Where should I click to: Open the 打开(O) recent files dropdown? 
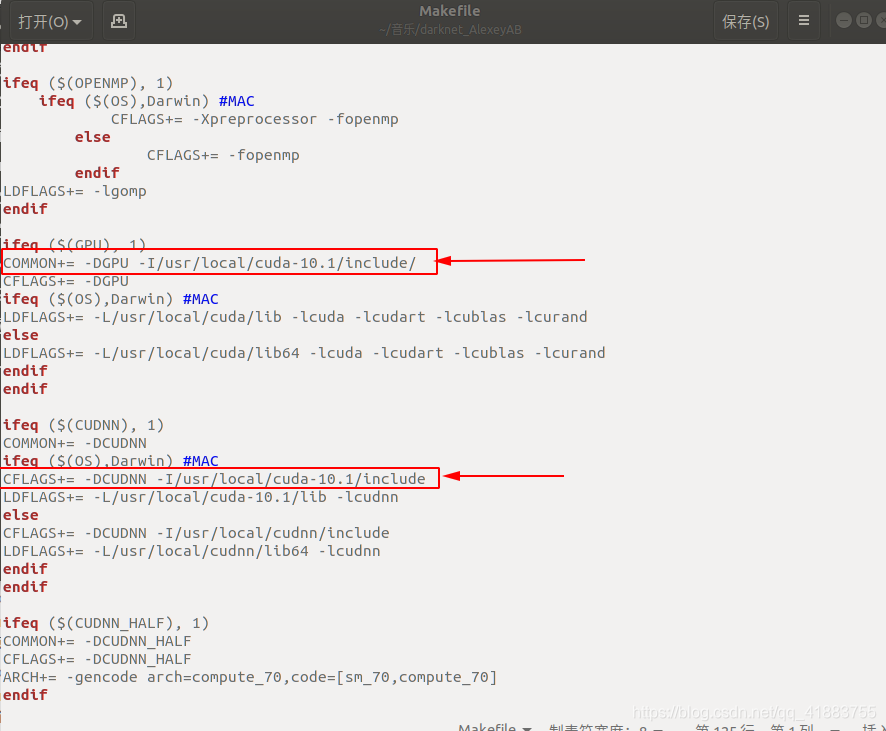point(50,21)
